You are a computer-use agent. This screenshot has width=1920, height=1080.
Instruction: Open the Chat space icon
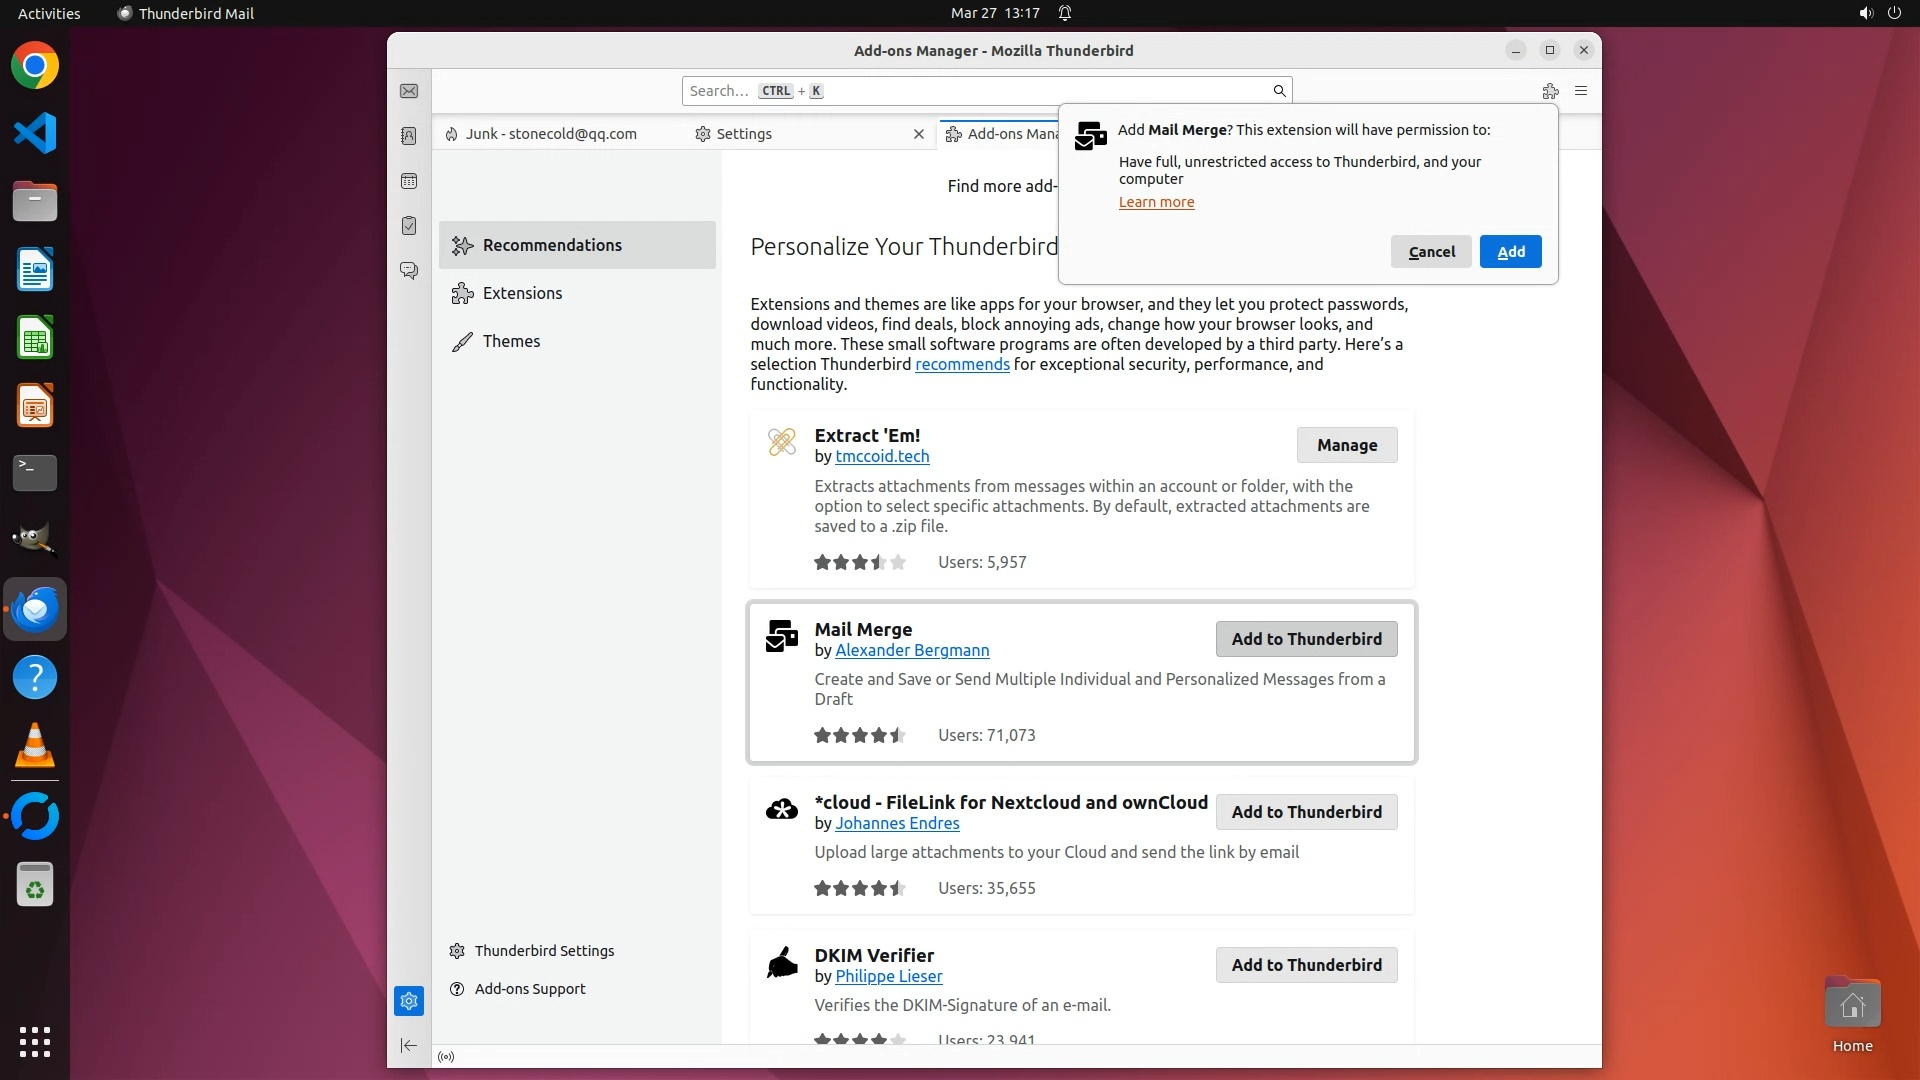click(x=409, y=271)
